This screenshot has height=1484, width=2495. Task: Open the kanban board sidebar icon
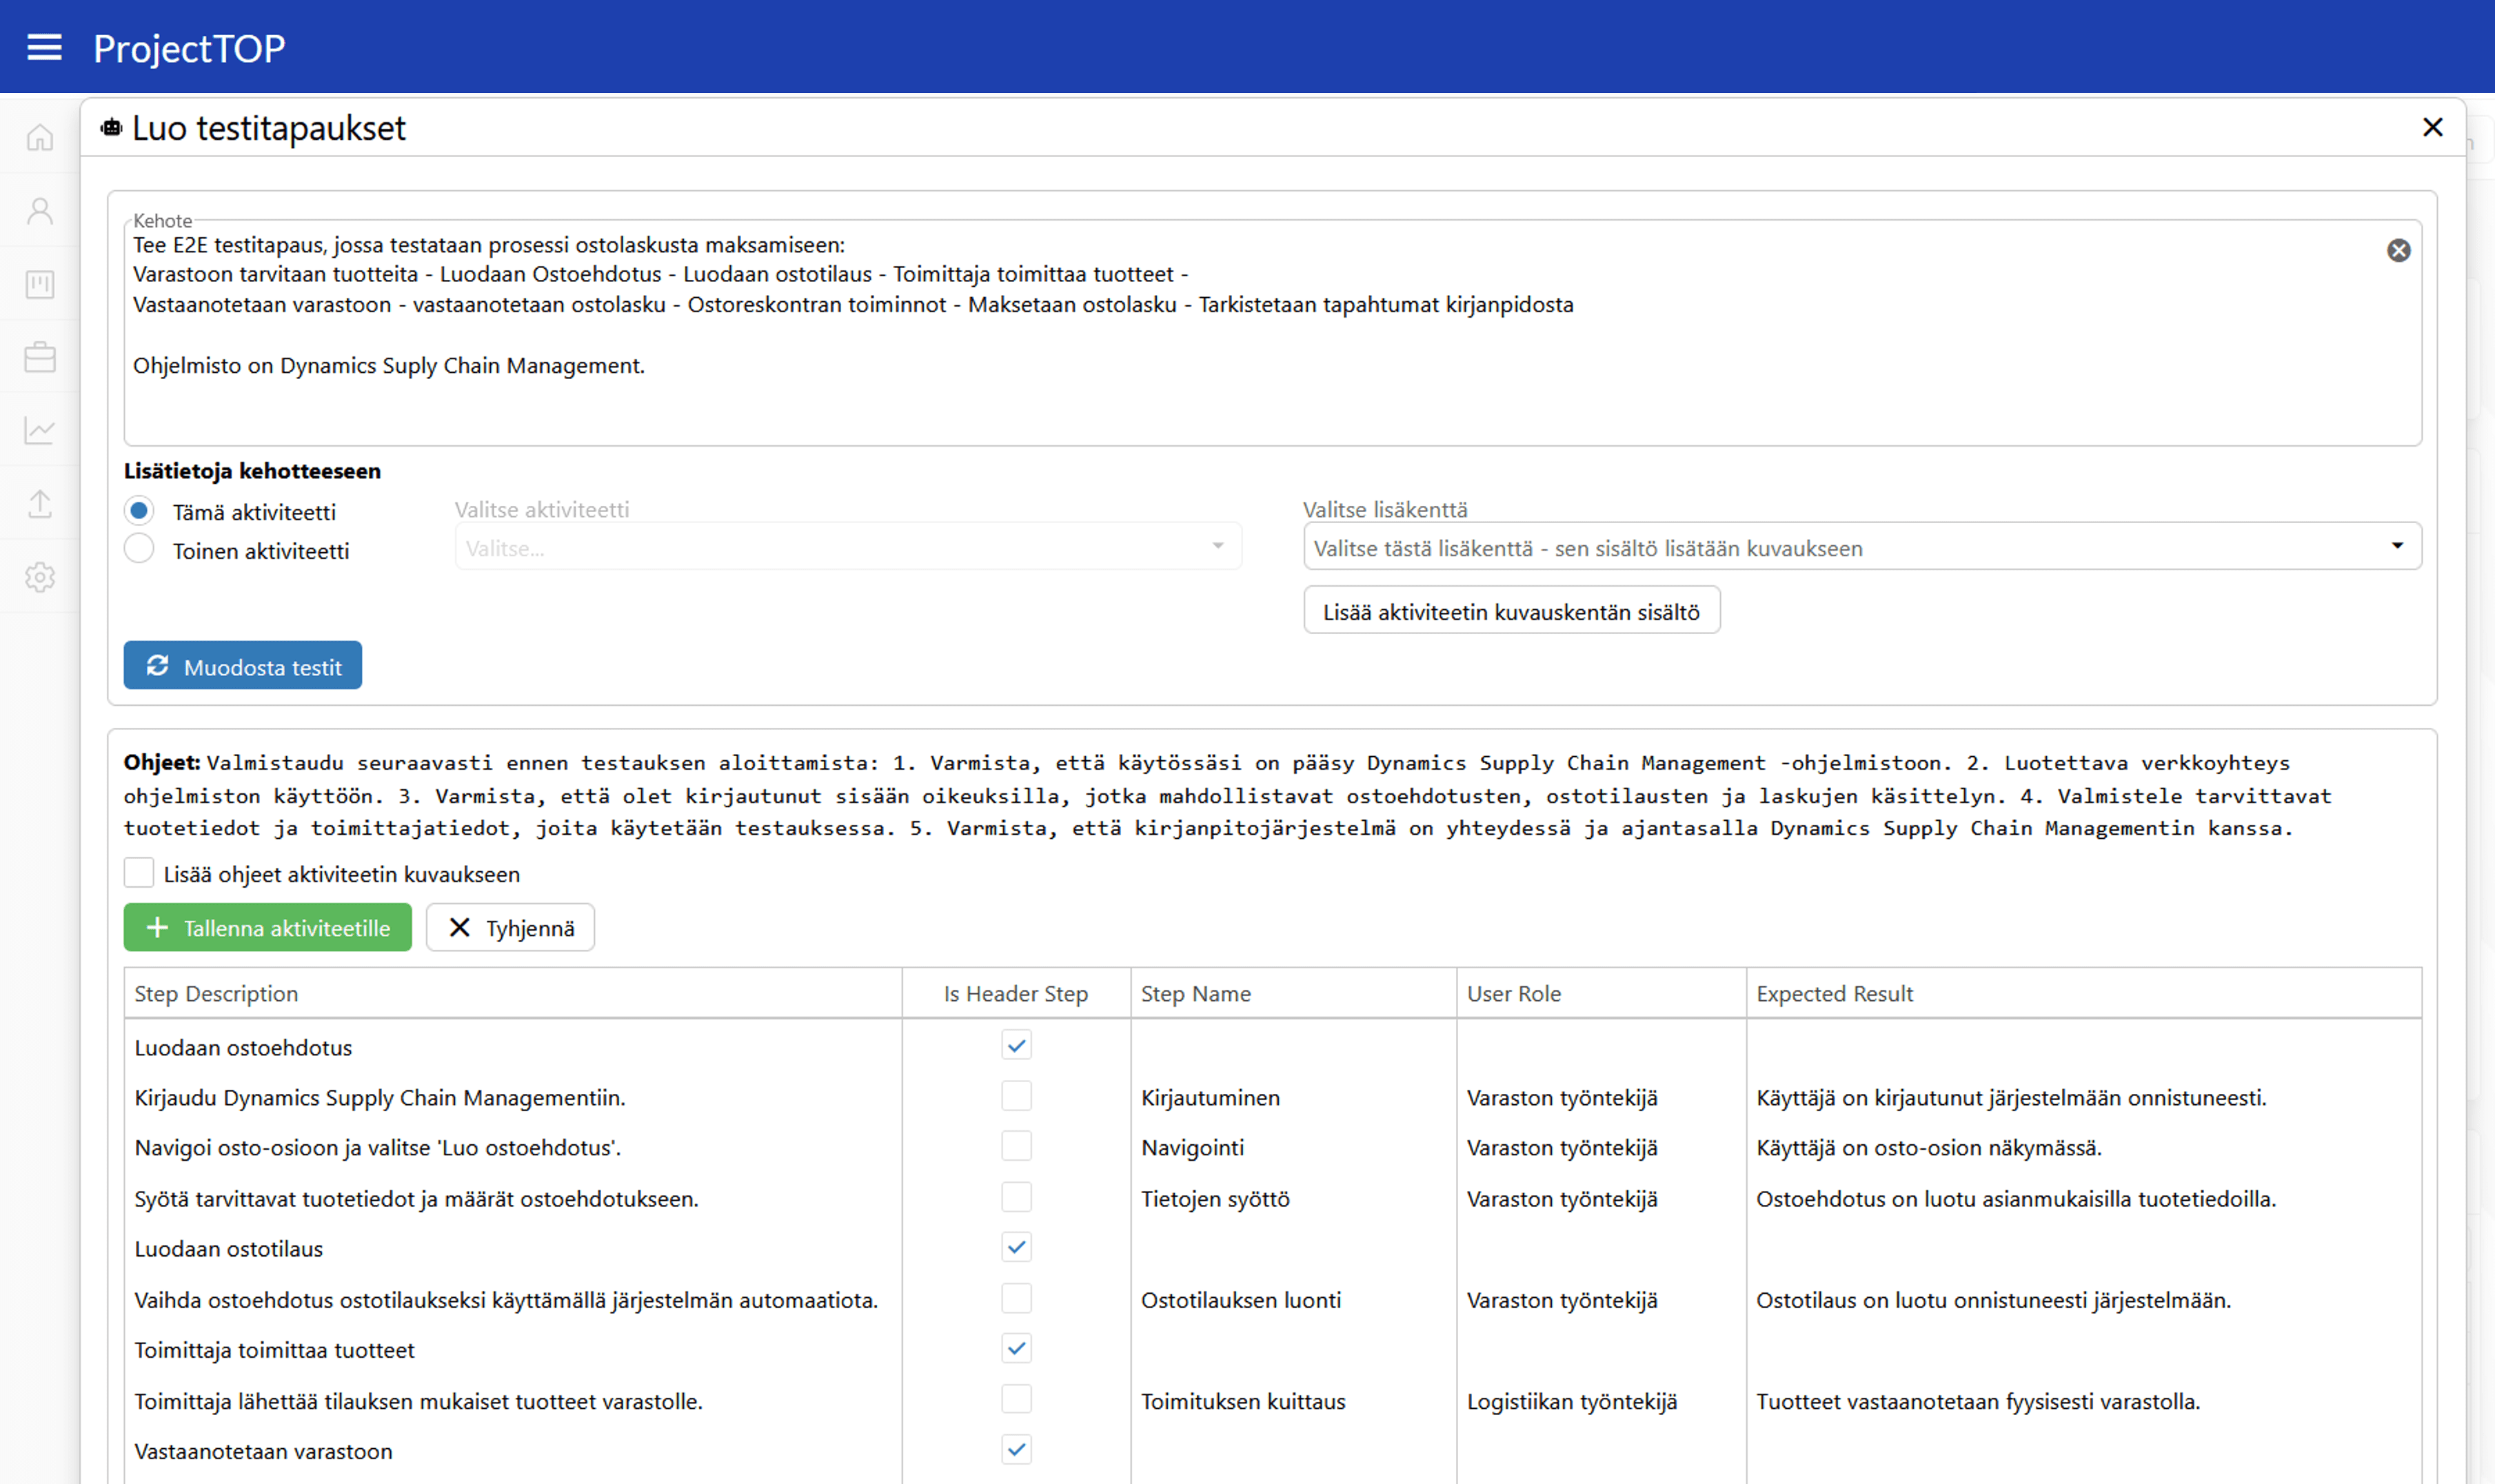coord(40,284)
